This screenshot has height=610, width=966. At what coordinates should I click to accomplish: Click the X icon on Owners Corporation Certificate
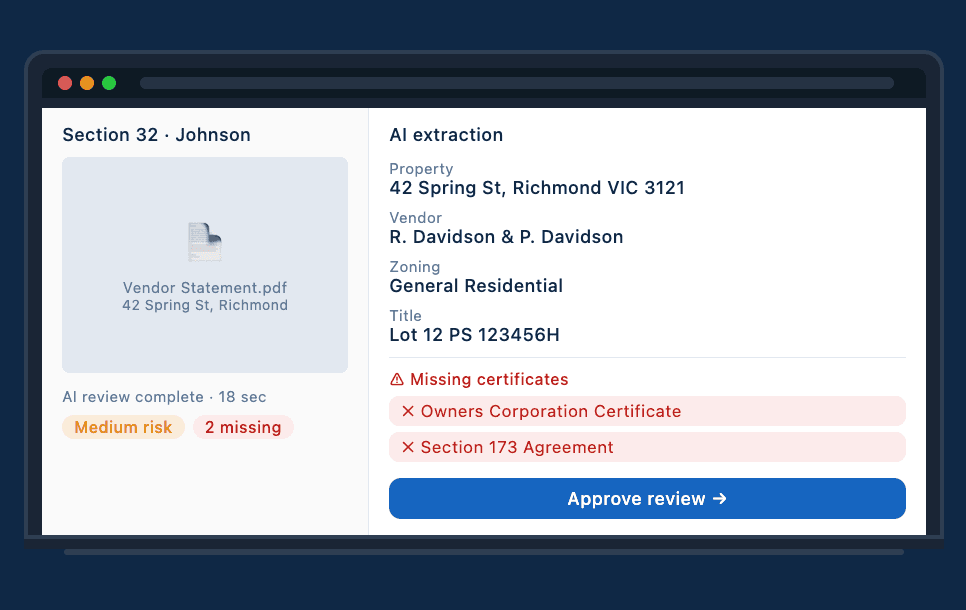(408, 411)
